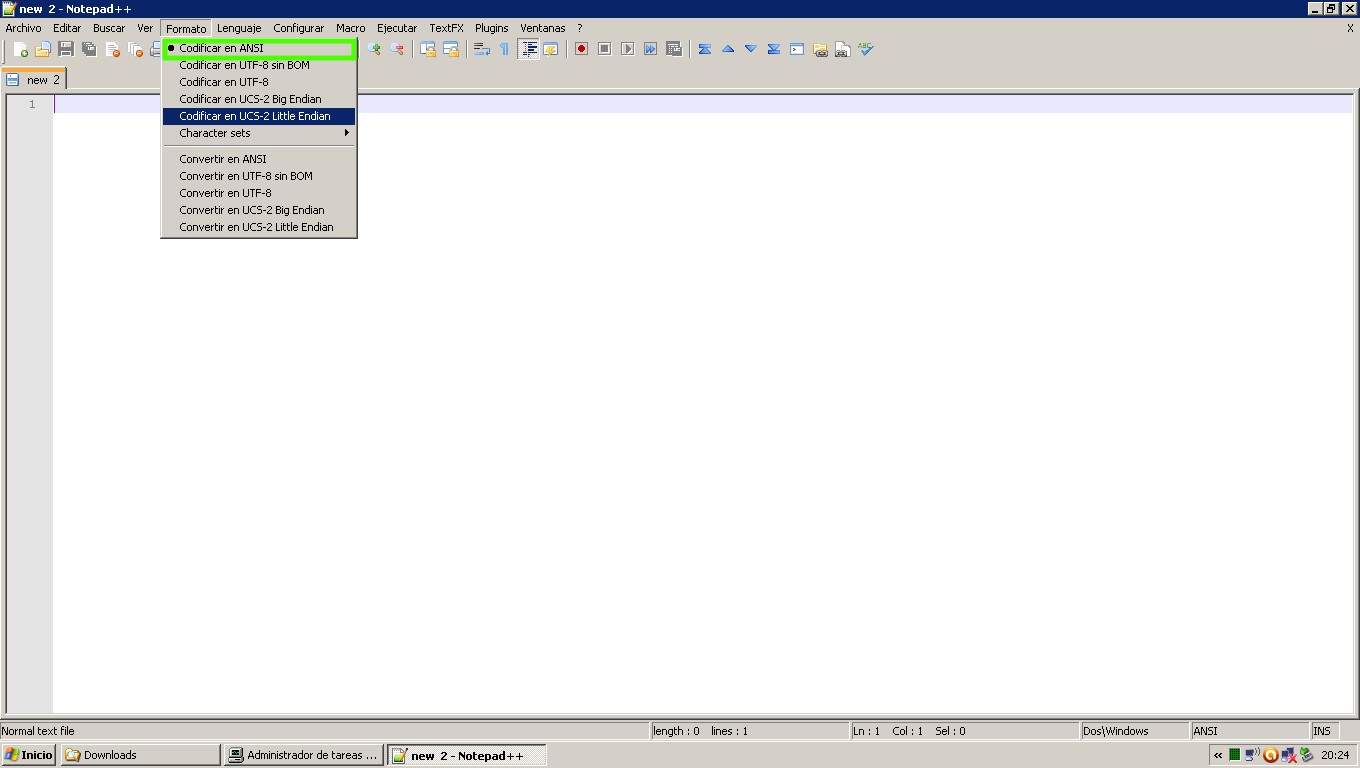The image size is (1360, 768).
Task: Click the Open file toolbar icon
Action: 43,49
